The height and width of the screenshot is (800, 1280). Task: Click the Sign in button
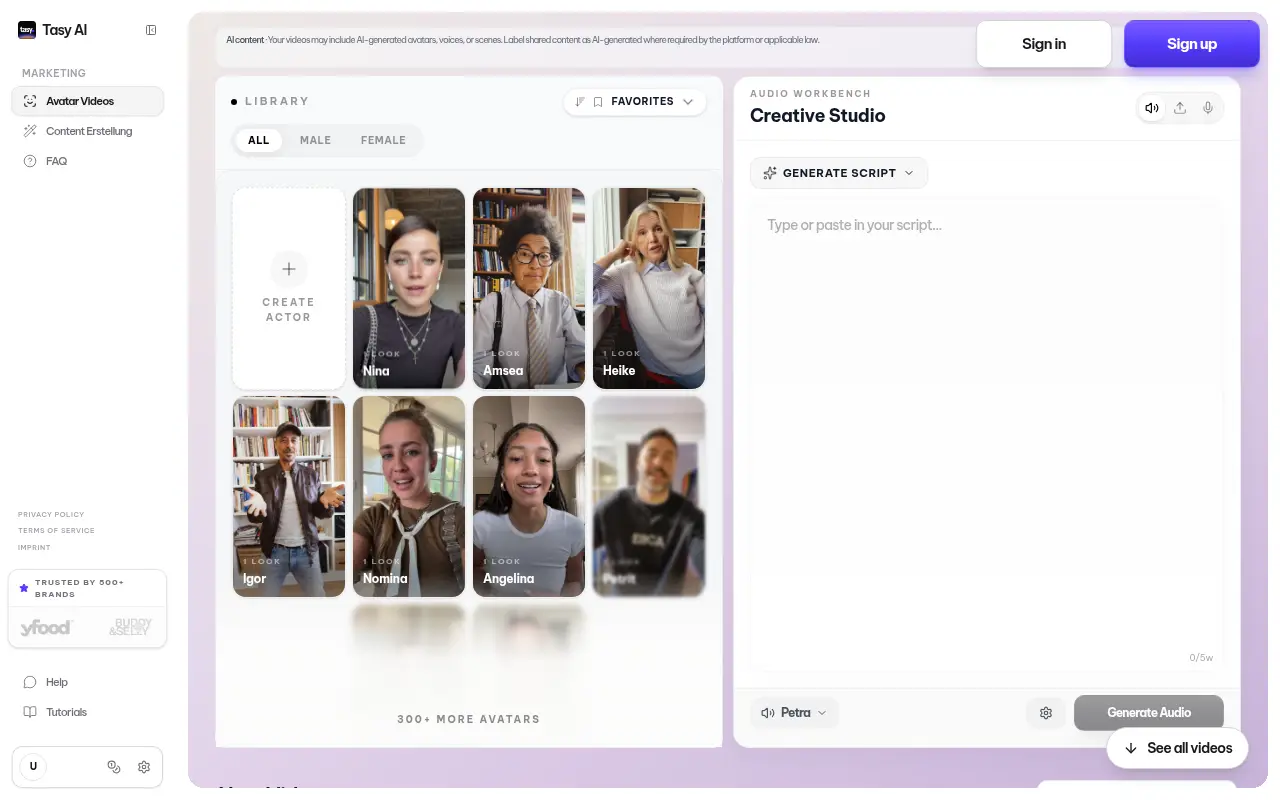click(x=1044, y=44)
